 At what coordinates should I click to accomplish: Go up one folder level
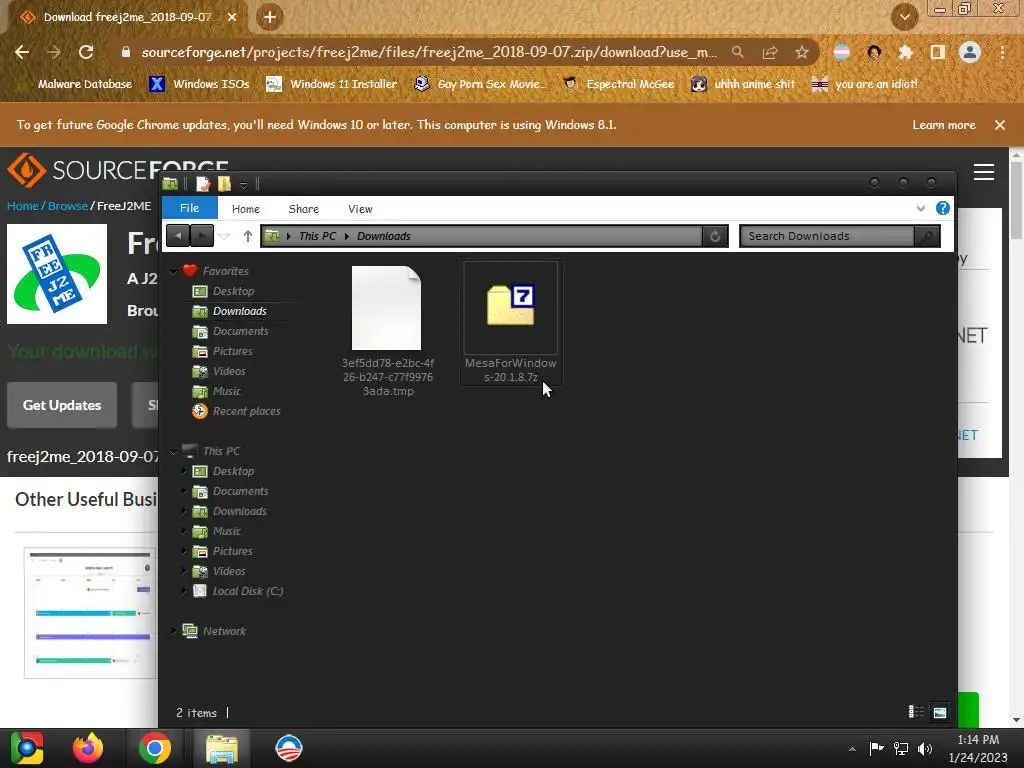point(248,236)
